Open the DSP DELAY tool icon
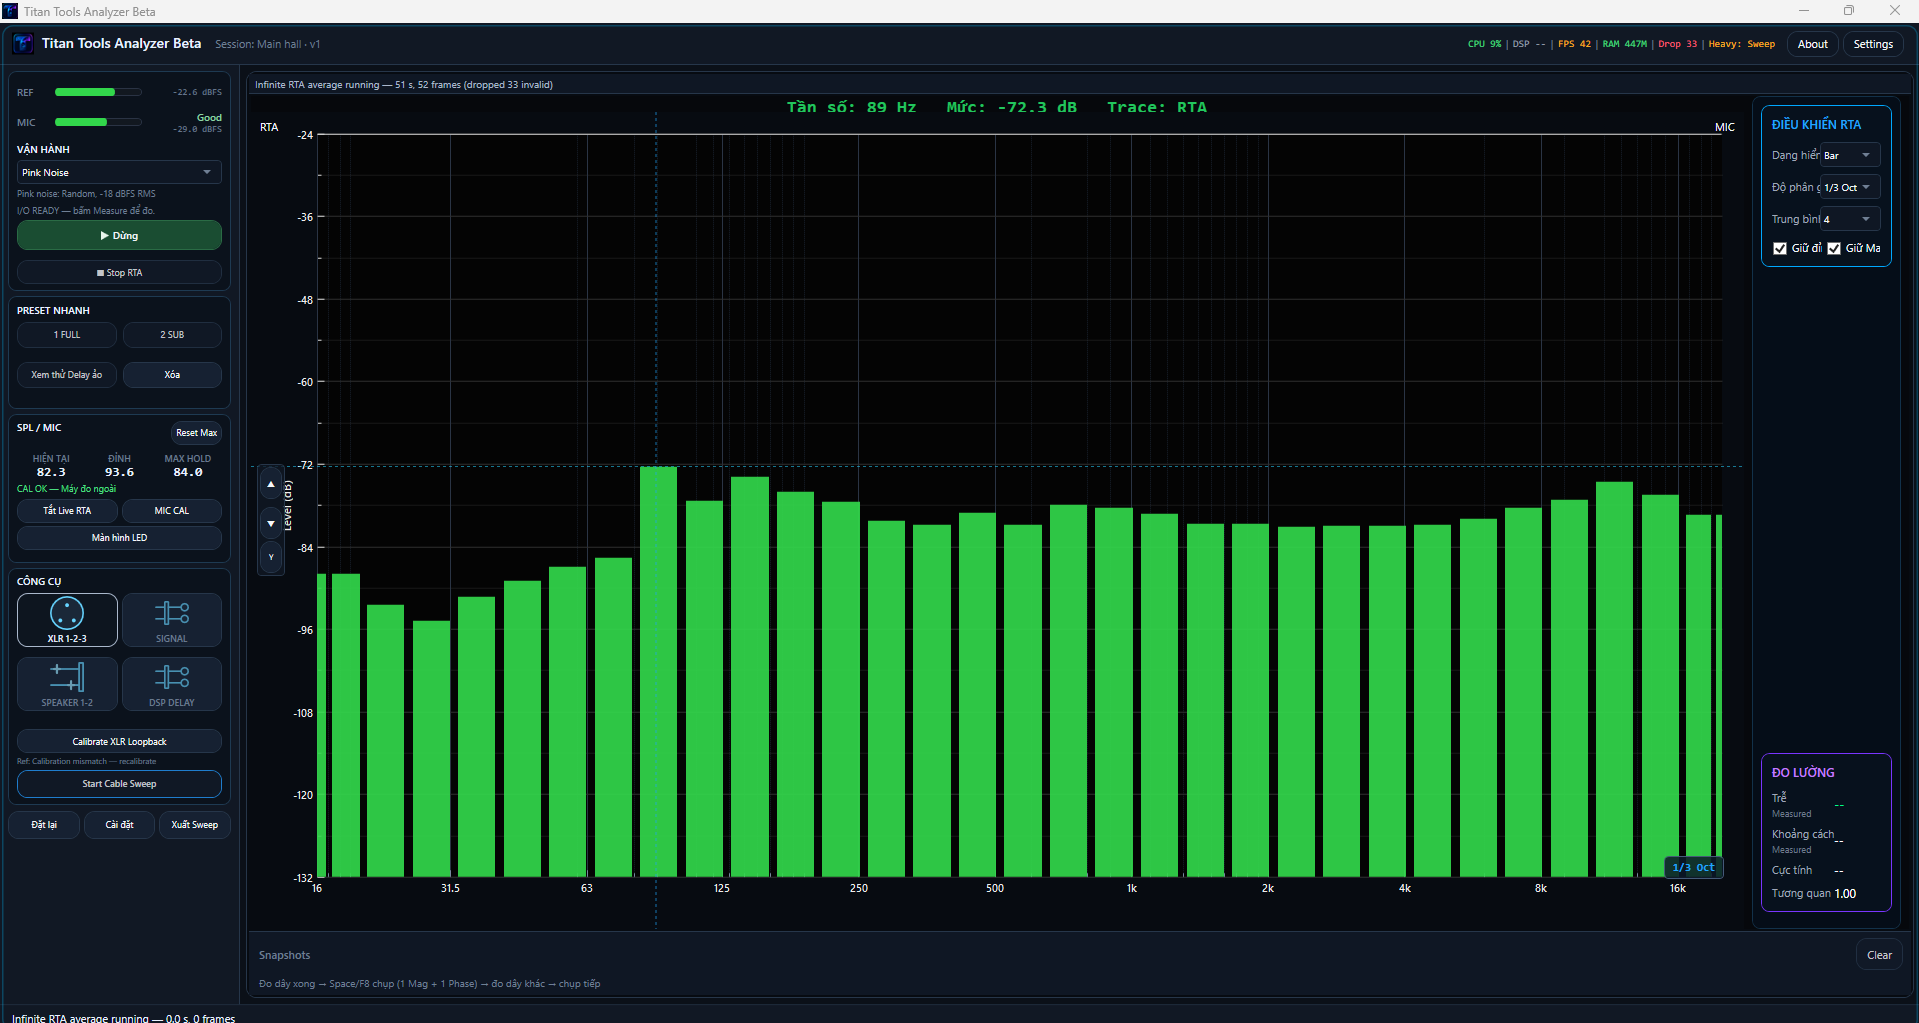The width and height of the screenshot is (1919, 1023). click(x=172, y=684)
